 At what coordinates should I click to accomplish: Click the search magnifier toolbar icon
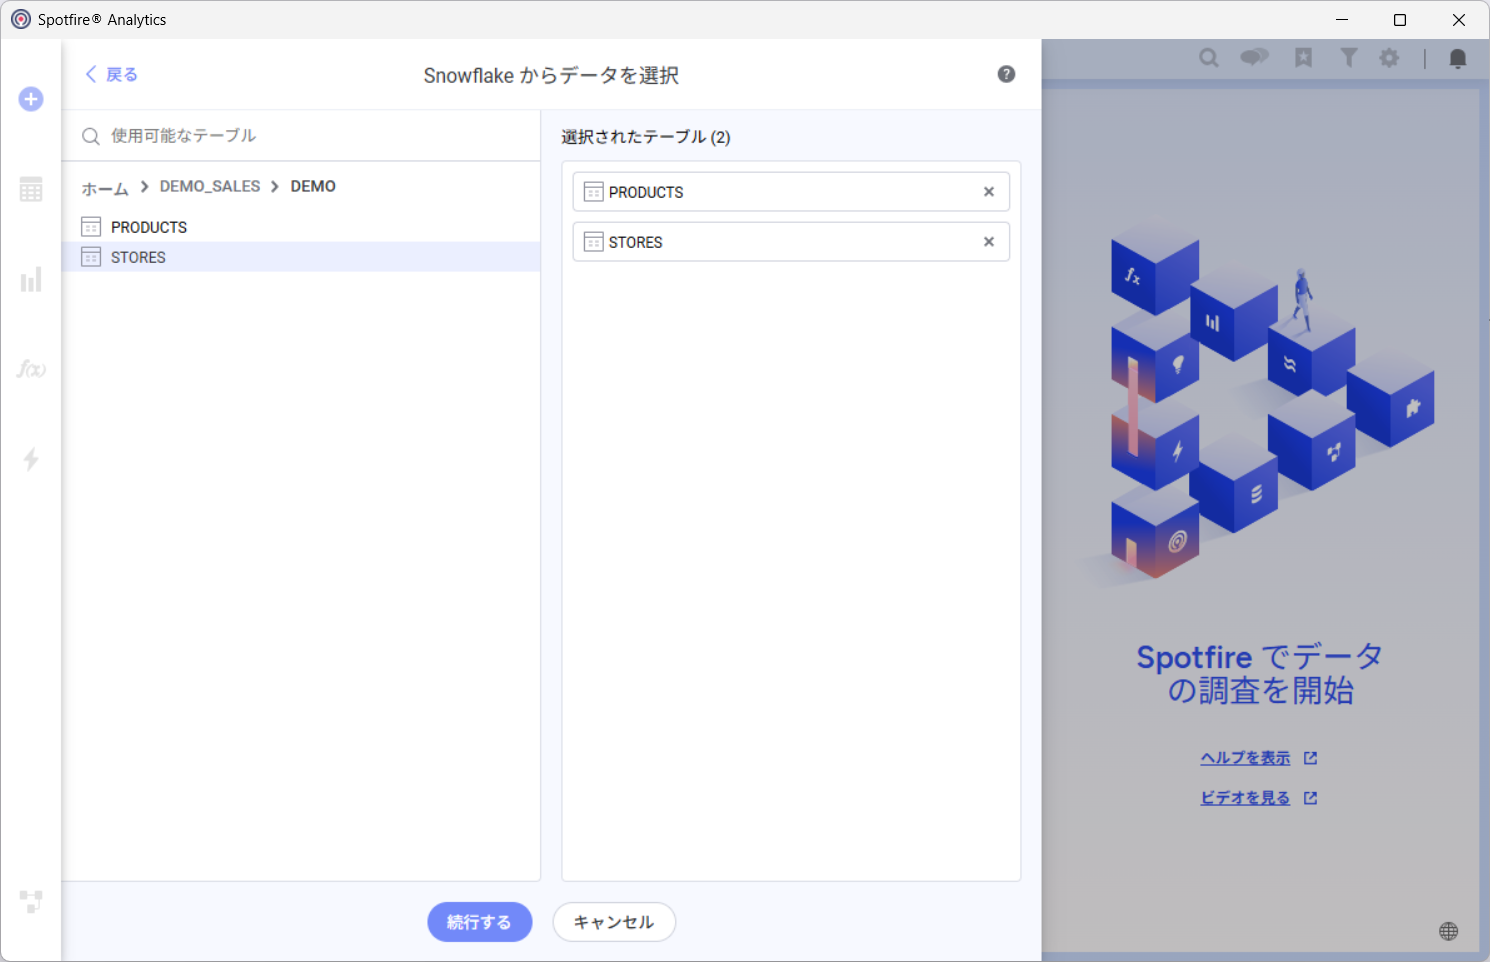click(x=1209, y=58)
